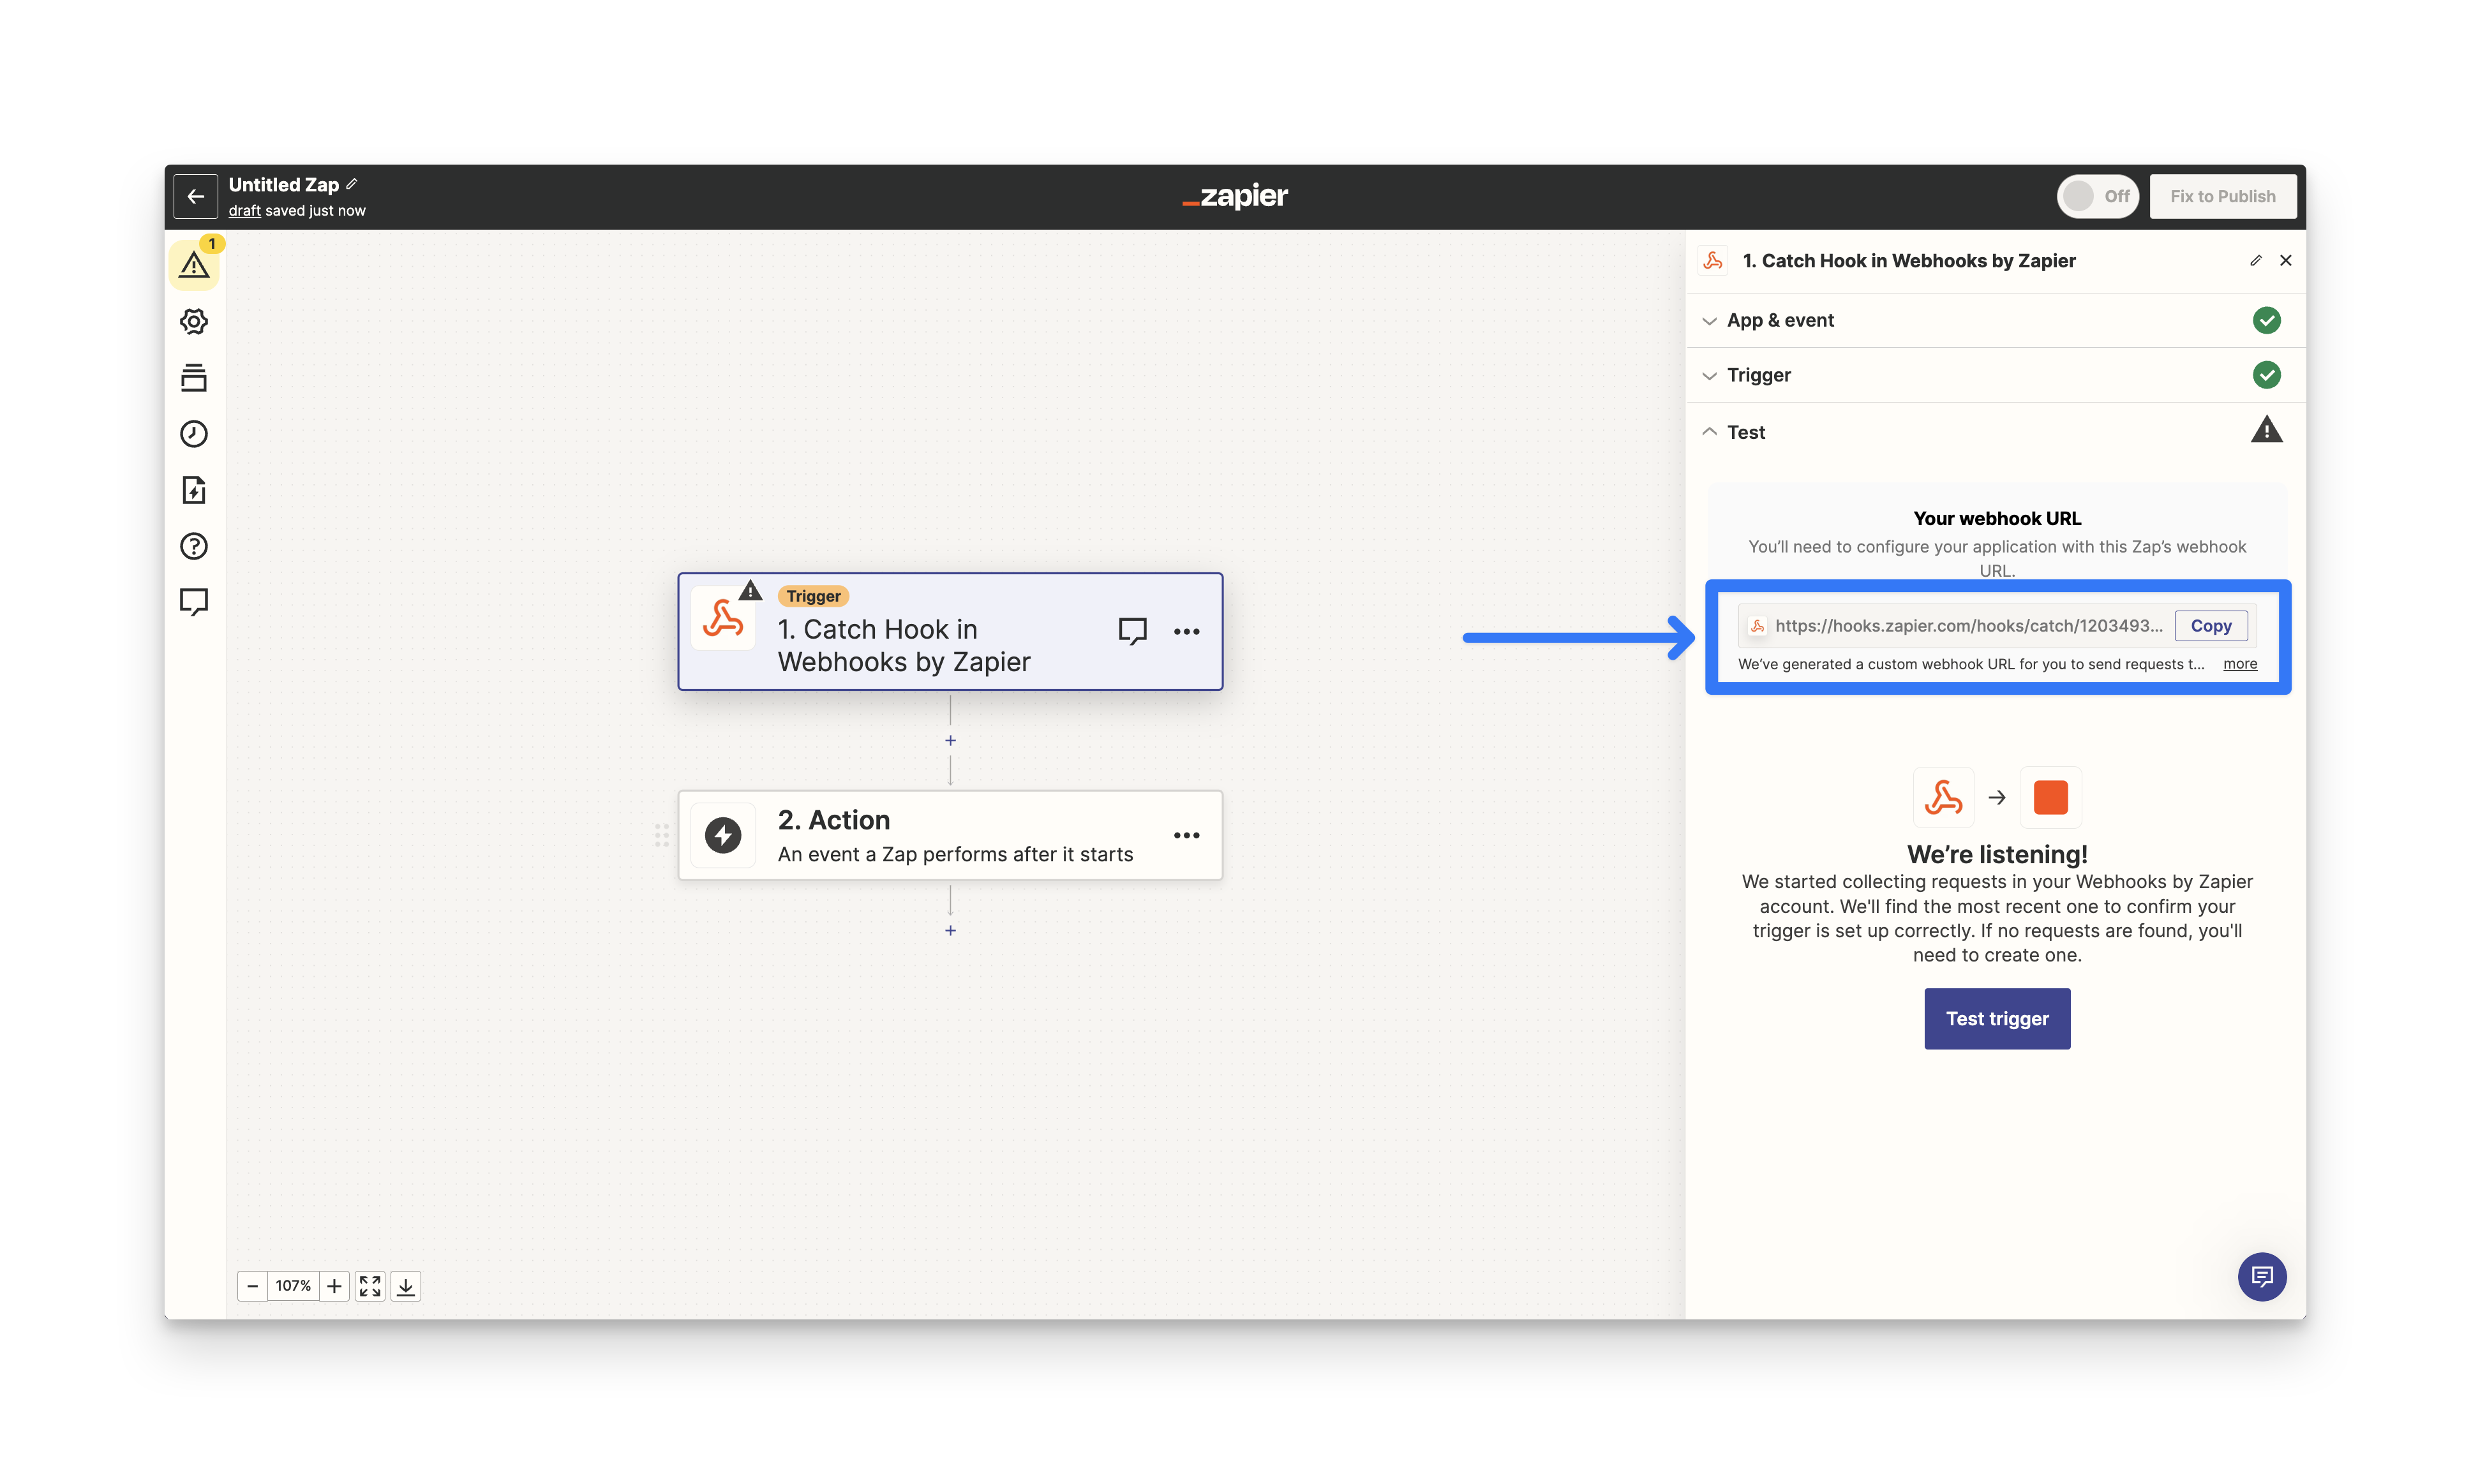Image resolution: width=2471 pixels, height=1484 pixels.
Task: Open three-dot menu on Action step
Action: click(x=1186, y=835)
